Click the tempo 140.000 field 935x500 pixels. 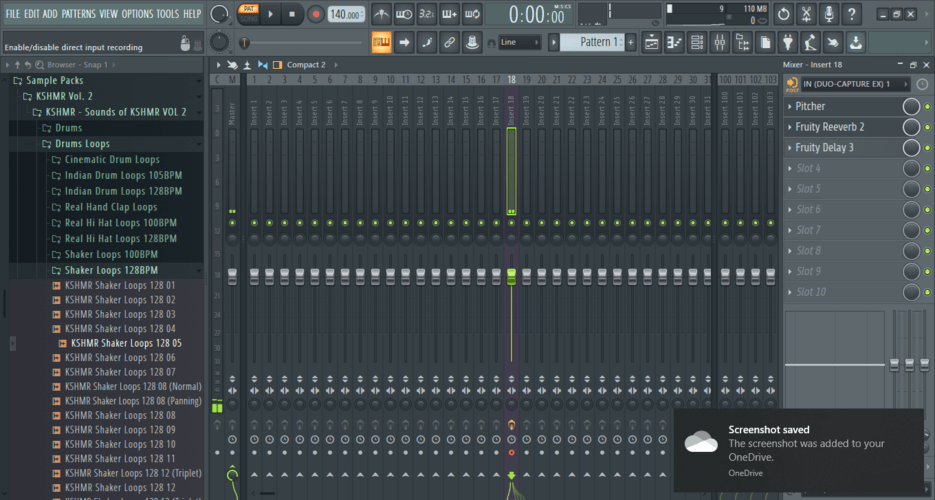(x=346, y=14)
